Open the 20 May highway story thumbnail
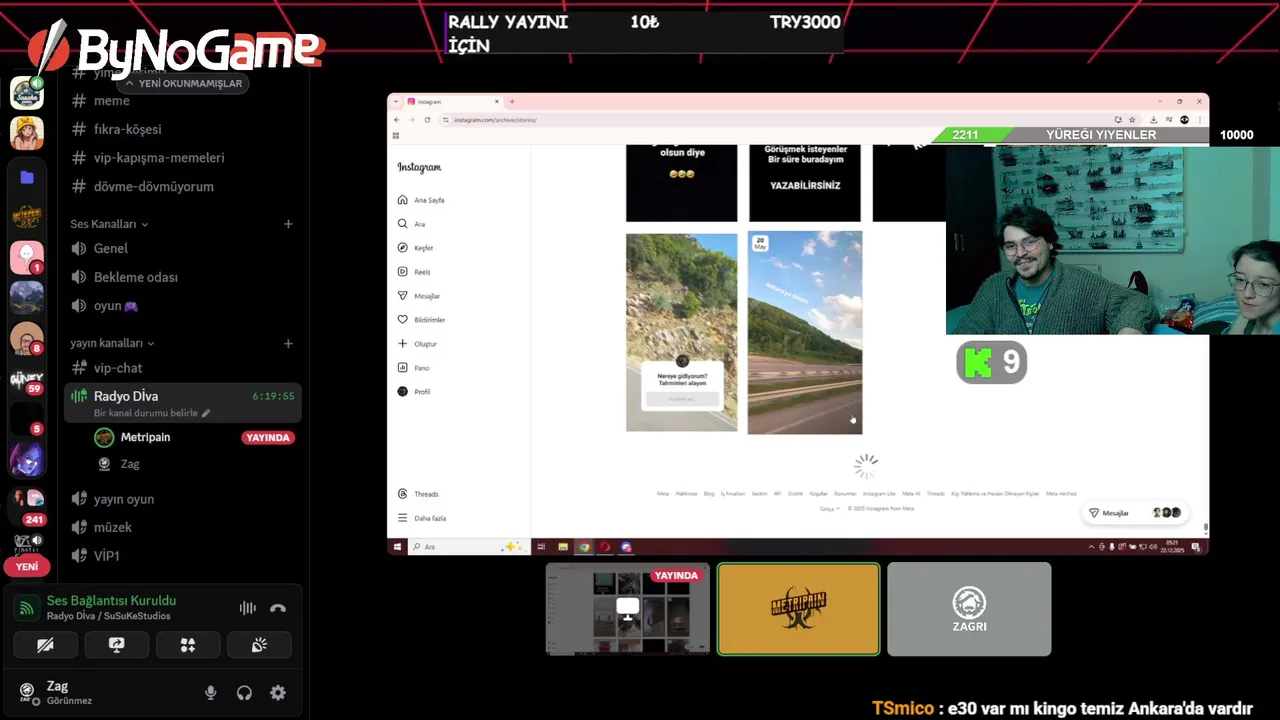The width and height of the screenshot is (1280, 720). (805, 333)
